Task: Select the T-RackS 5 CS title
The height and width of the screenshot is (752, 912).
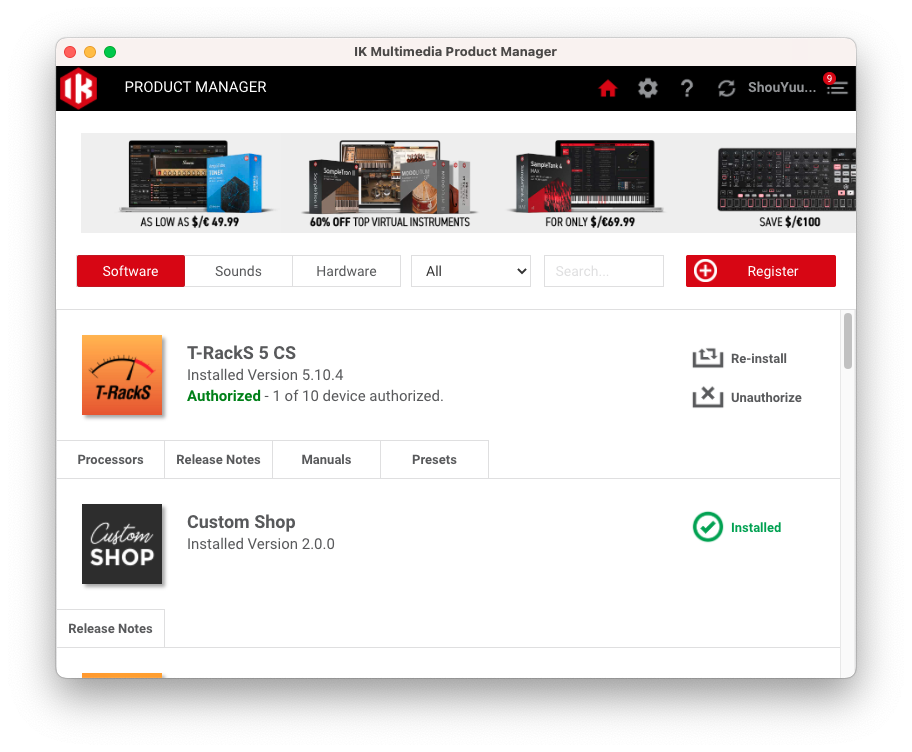Action: (241, 353)
